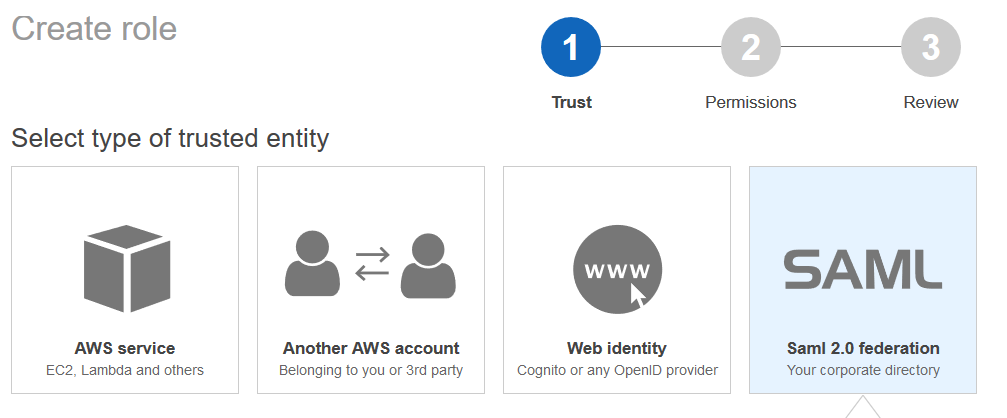Image resolution: width=1007 pixels, height=418 pixels.
Task: Click 'Your corporate directory' description
Action: [x=863, y=371]
